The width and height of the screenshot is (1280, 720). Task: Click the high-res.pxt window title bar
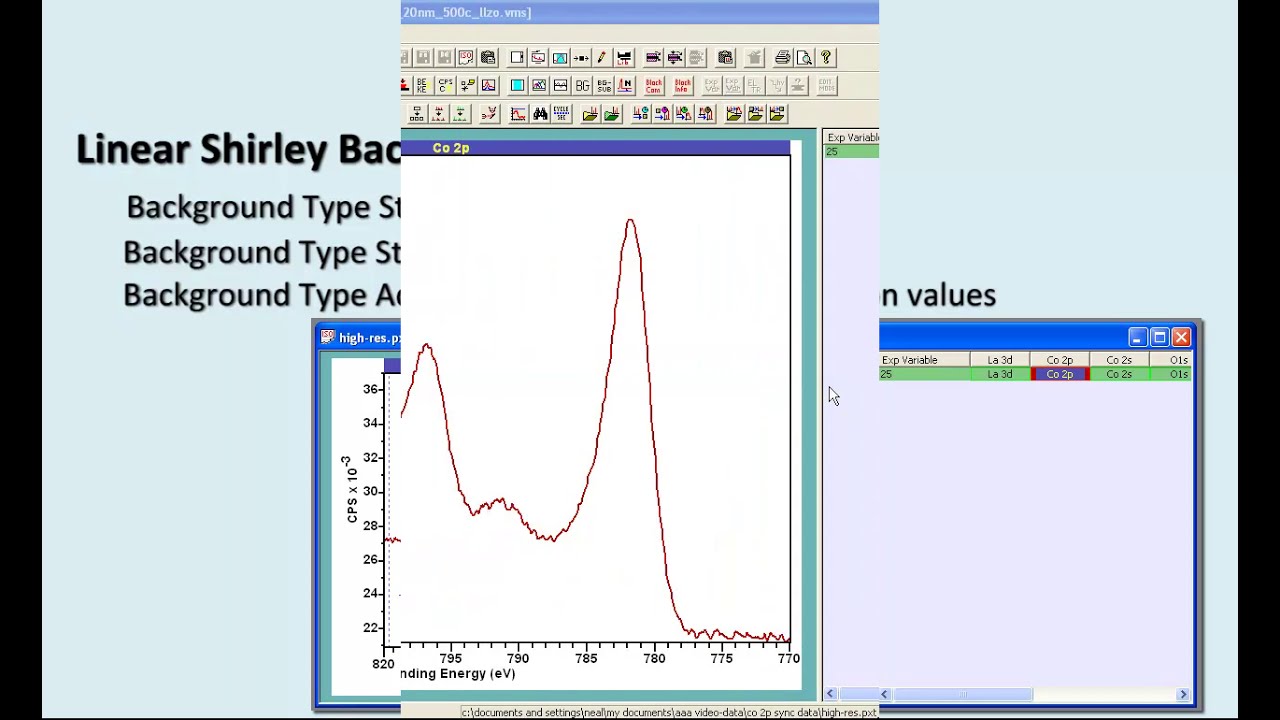pyautogui.click(x=357, y=338)
